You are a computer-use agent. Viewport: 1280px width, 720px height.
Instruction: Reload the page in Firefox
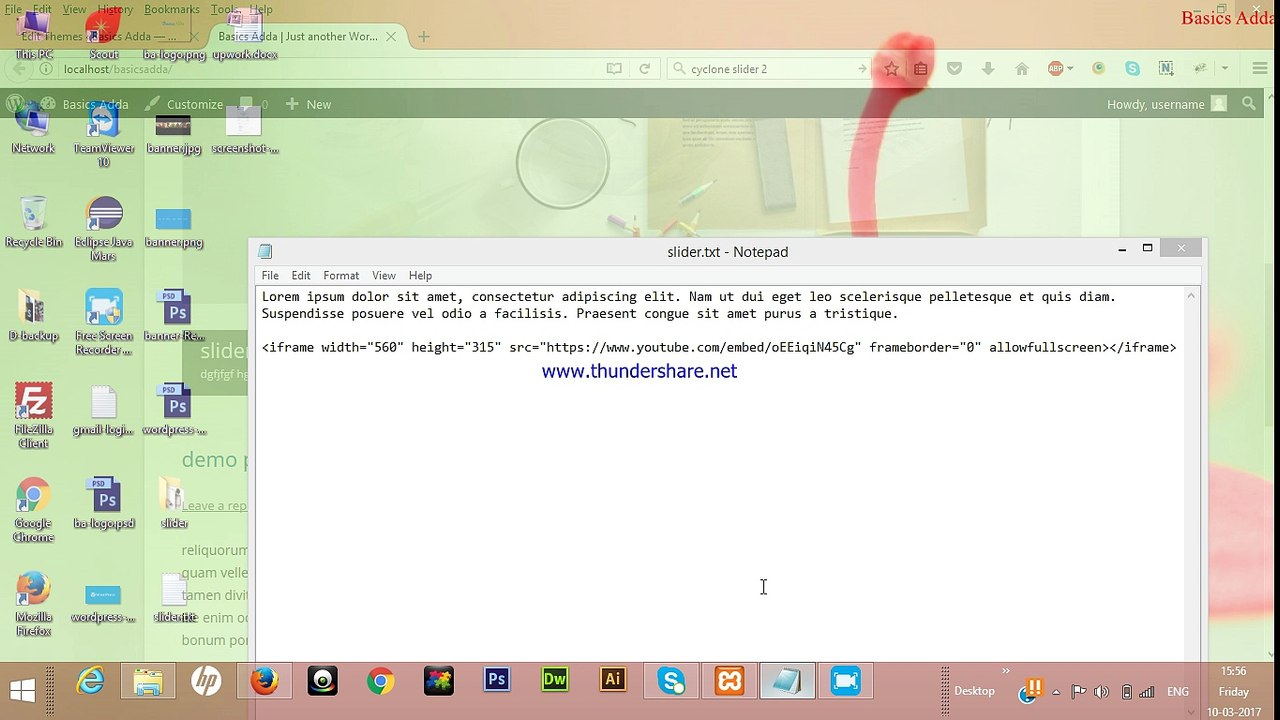(645, 69)
